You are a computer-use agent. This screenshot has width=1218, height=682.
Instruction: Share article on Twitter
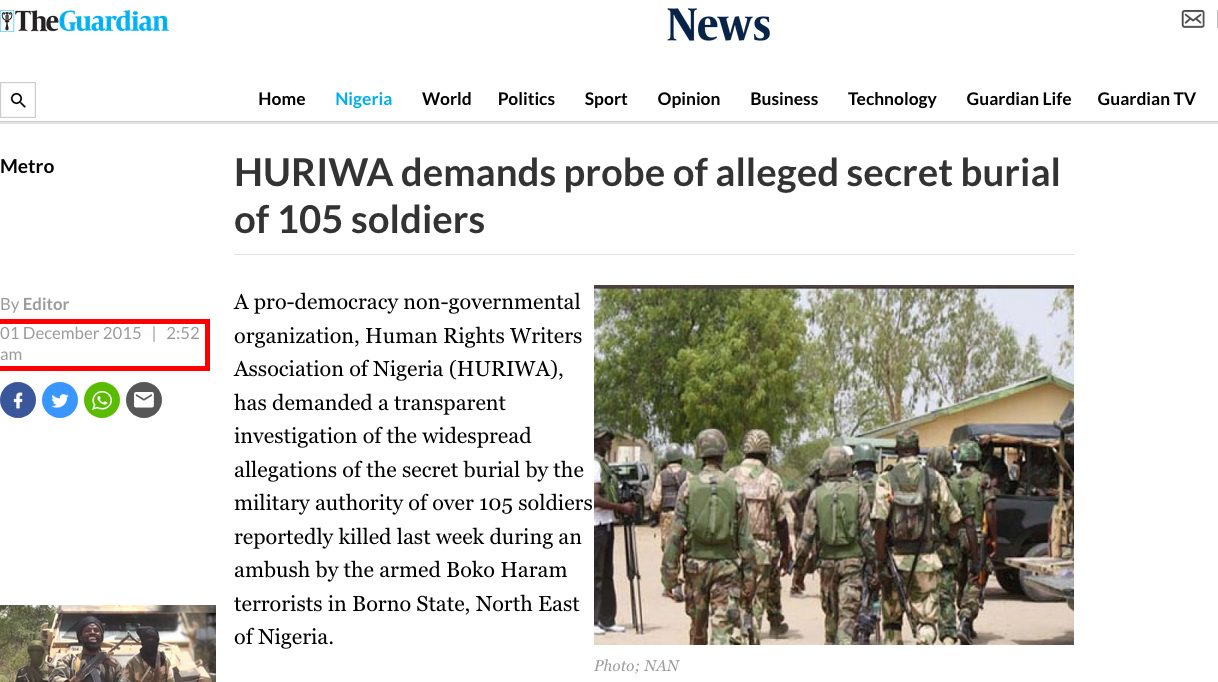coord(60,401)
